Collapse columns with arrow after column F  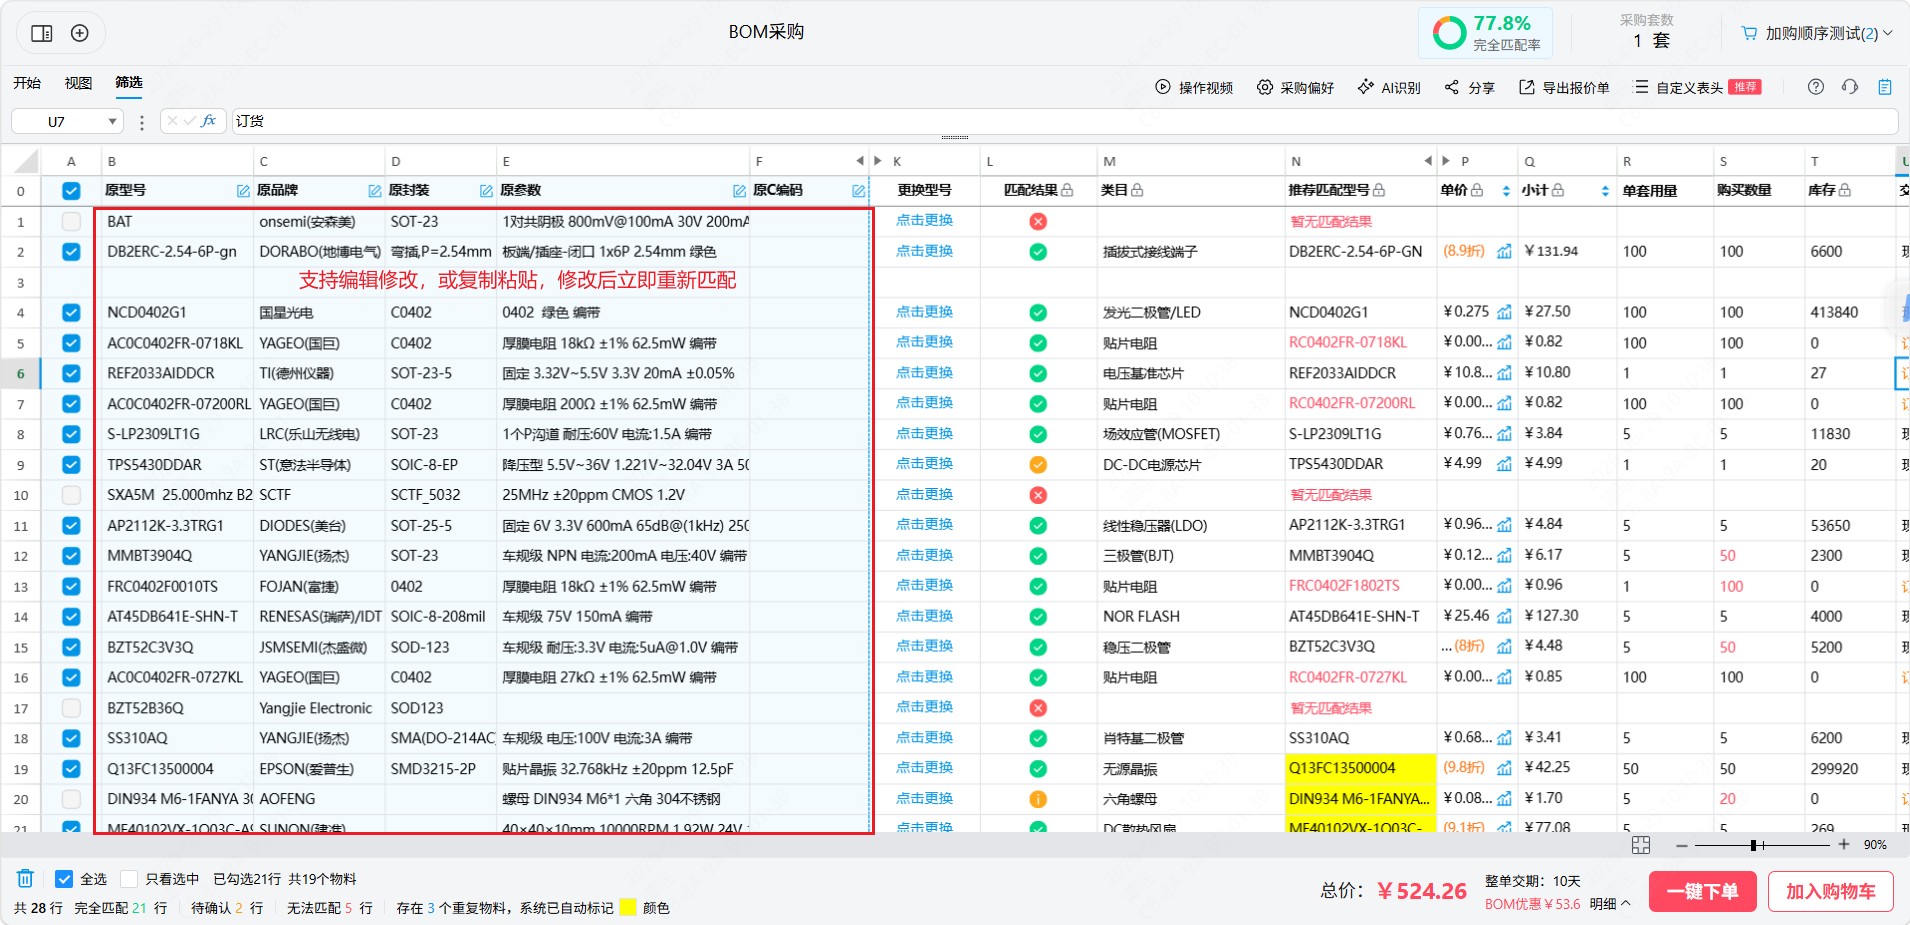859,161
